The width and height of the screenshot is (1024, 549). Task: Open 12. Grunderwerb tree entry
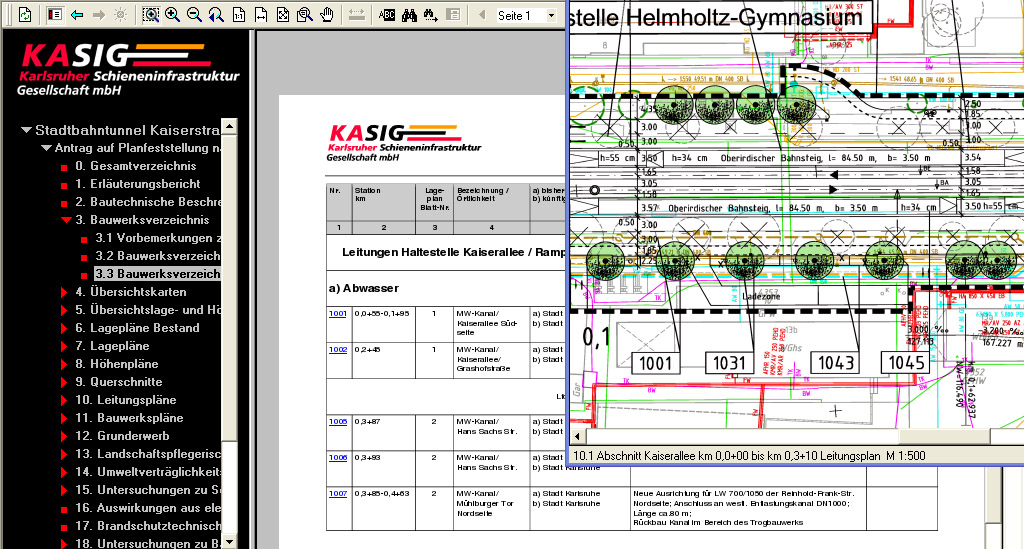coord(122,436)
